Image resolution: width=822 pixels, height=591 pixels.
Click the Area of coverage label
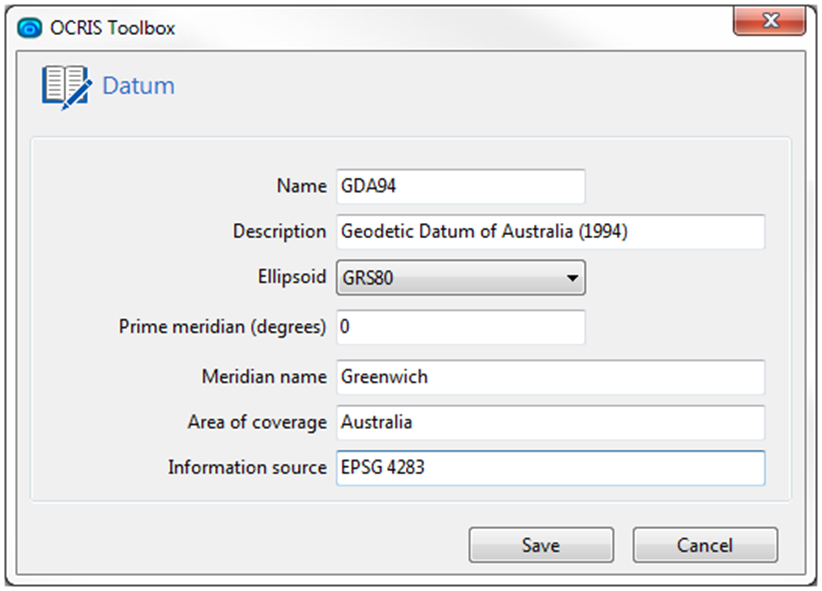point(257,422)
